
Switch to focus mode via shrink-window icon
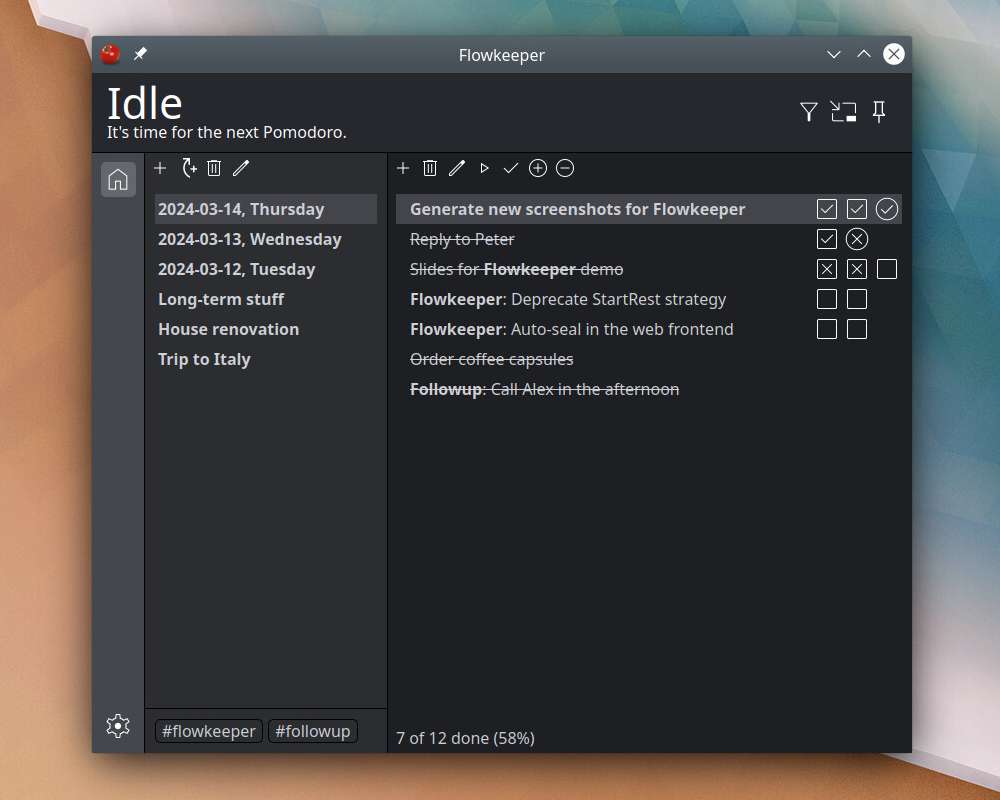(x=843, y=112)
